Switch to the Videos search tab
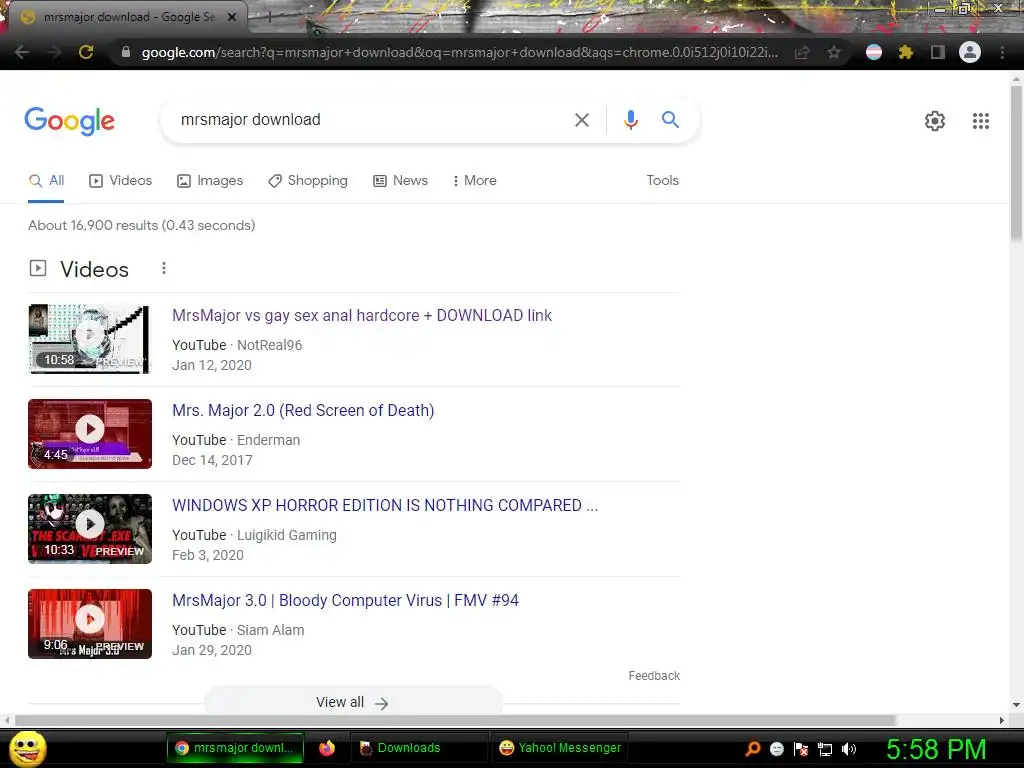 point(120,181)
